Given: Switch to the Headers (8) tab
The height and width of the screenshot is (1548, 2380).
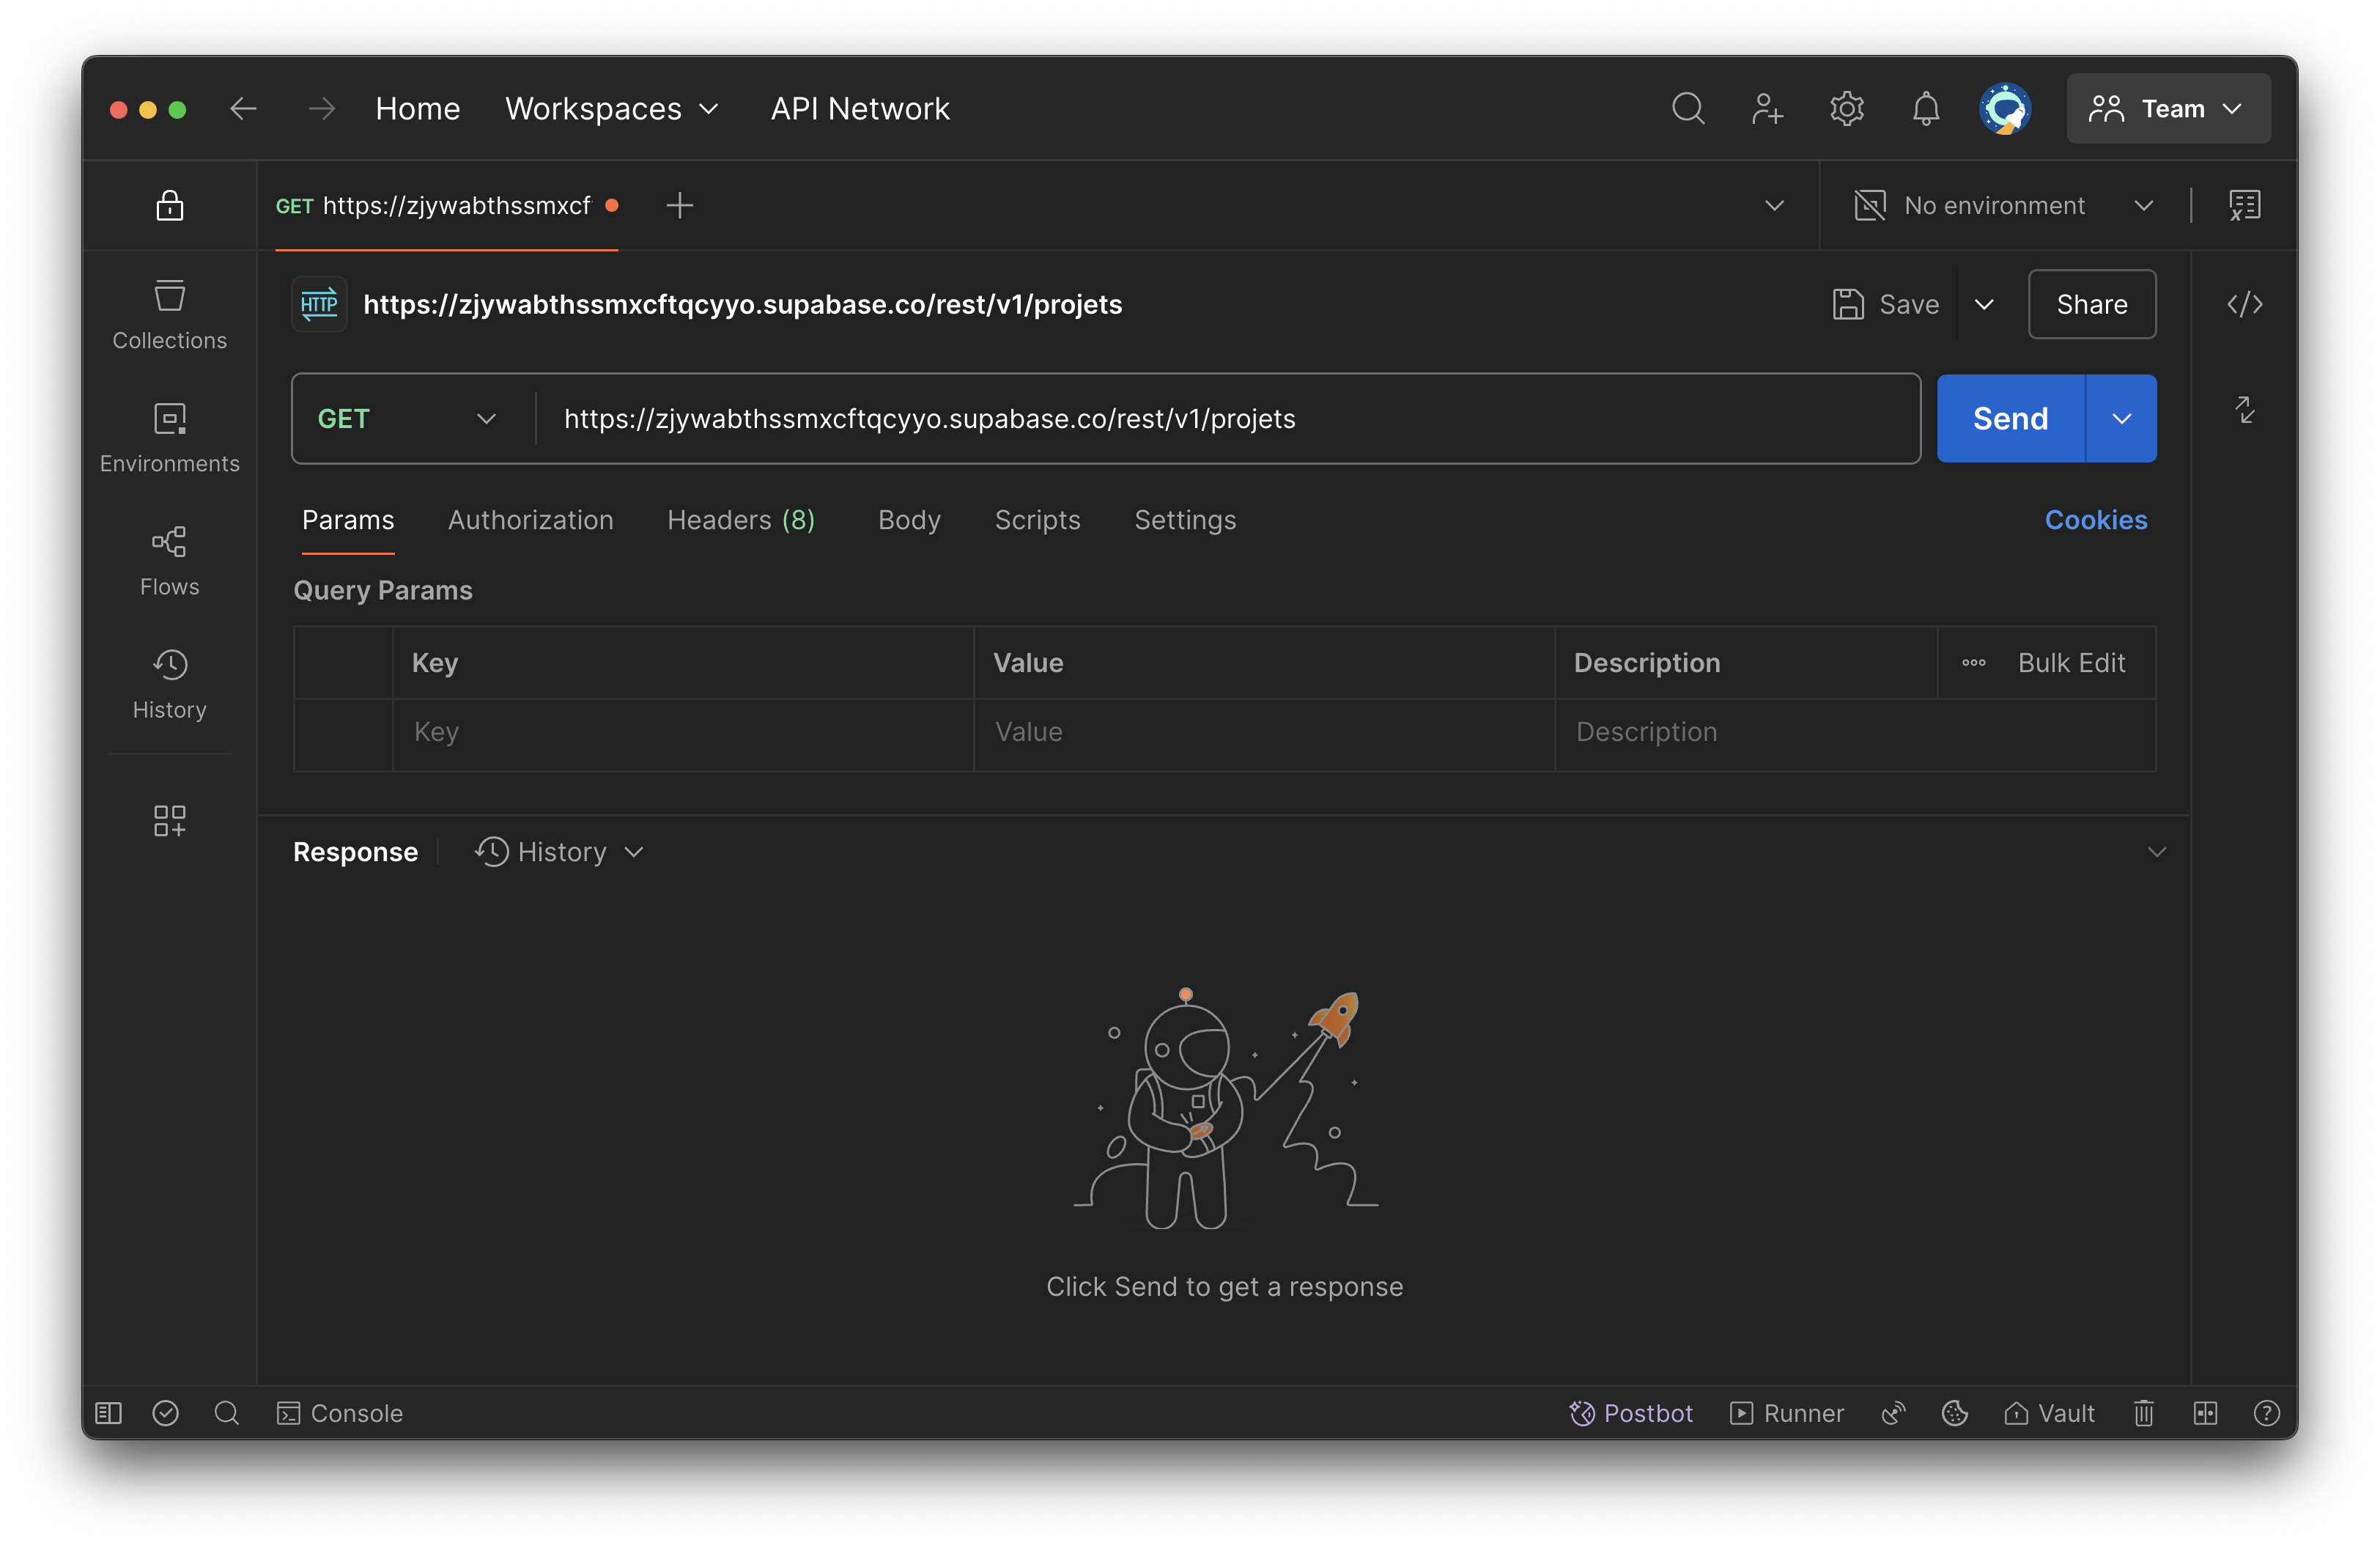Looking at the screenshot, I should [741, 520].
